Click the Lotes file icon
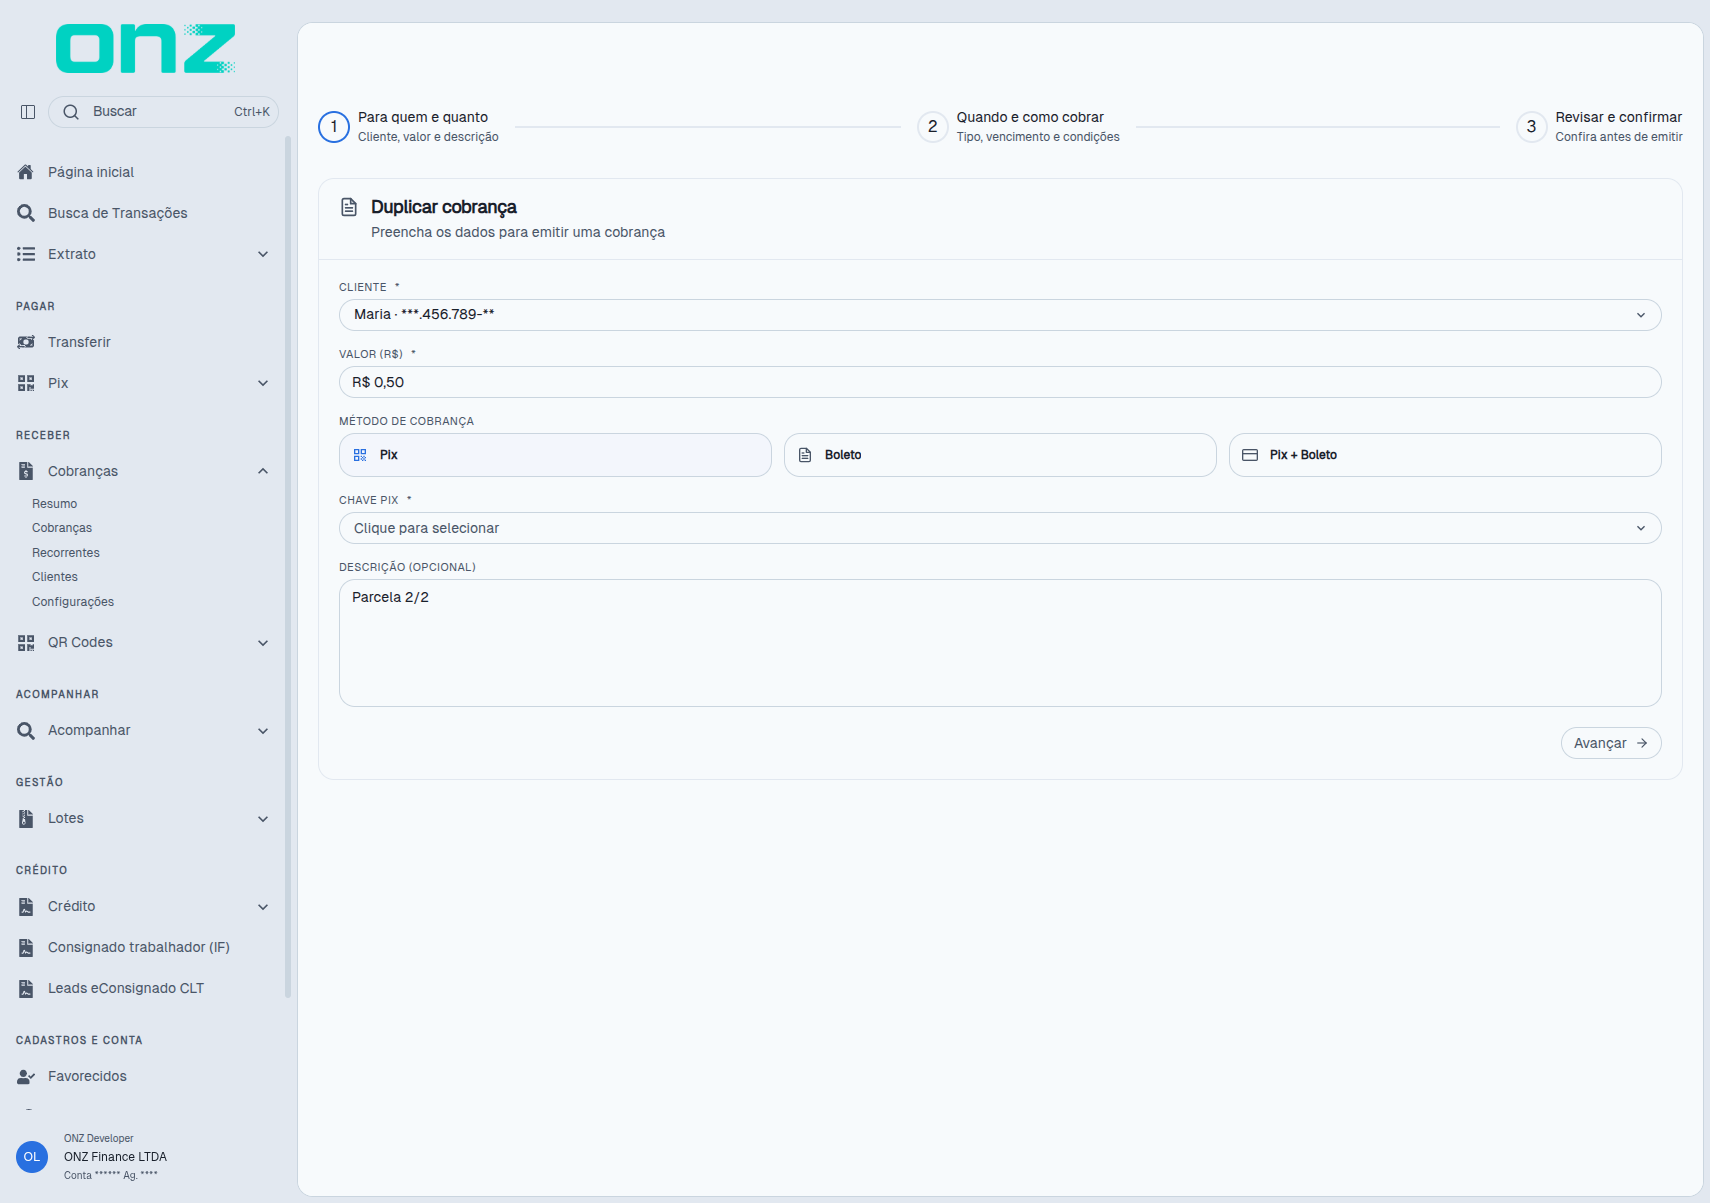The height and width of the screenshot is (1203, 1710). point(26,818)
